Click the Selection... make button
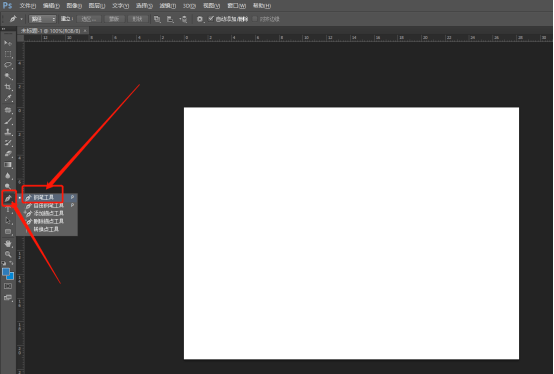Screen dimensions: 554x374 point(89,19)
